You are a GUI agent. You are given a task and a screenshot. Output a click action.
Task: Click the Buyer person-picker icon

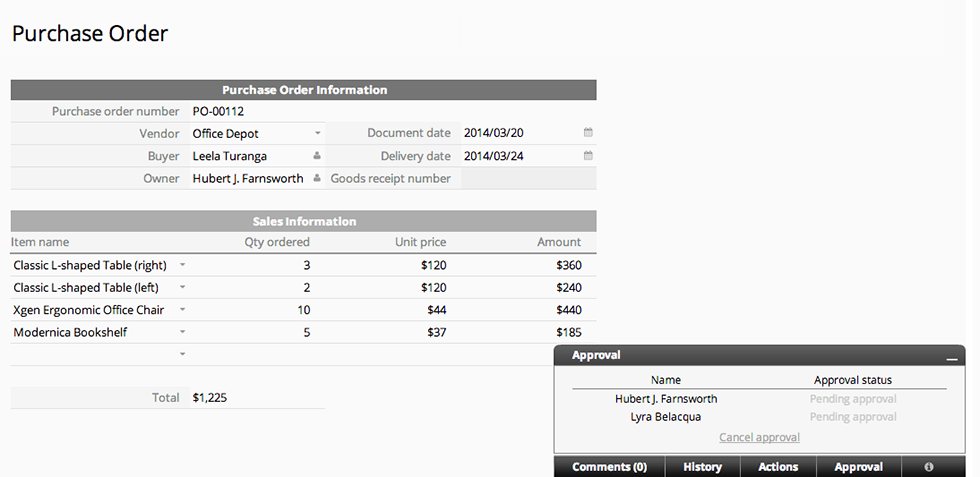pos(317,156)
